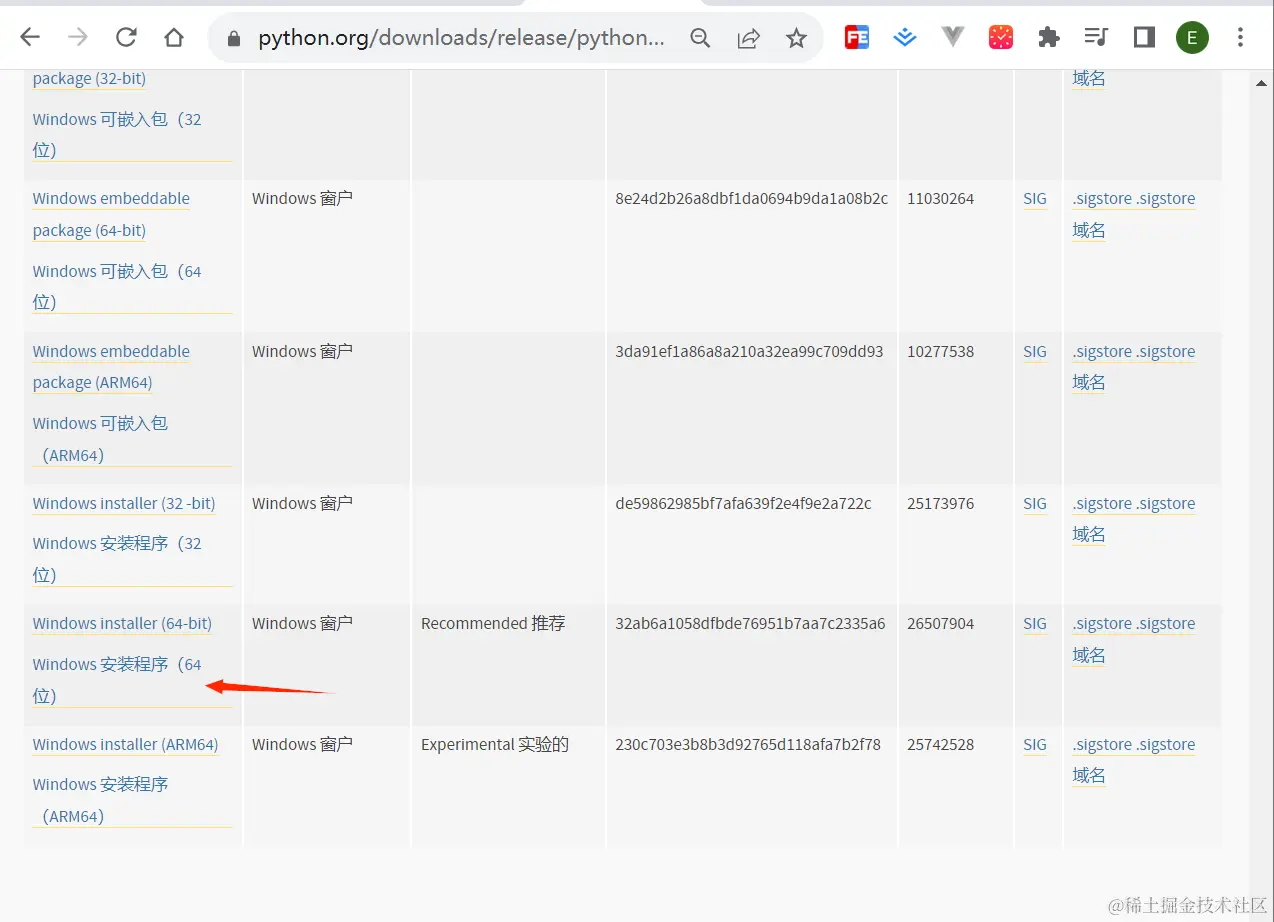The width and height of the screenshot is (1274, 922).
Task: Click 域名 link in installer ARM64 row
Action: click(1089, 775)
